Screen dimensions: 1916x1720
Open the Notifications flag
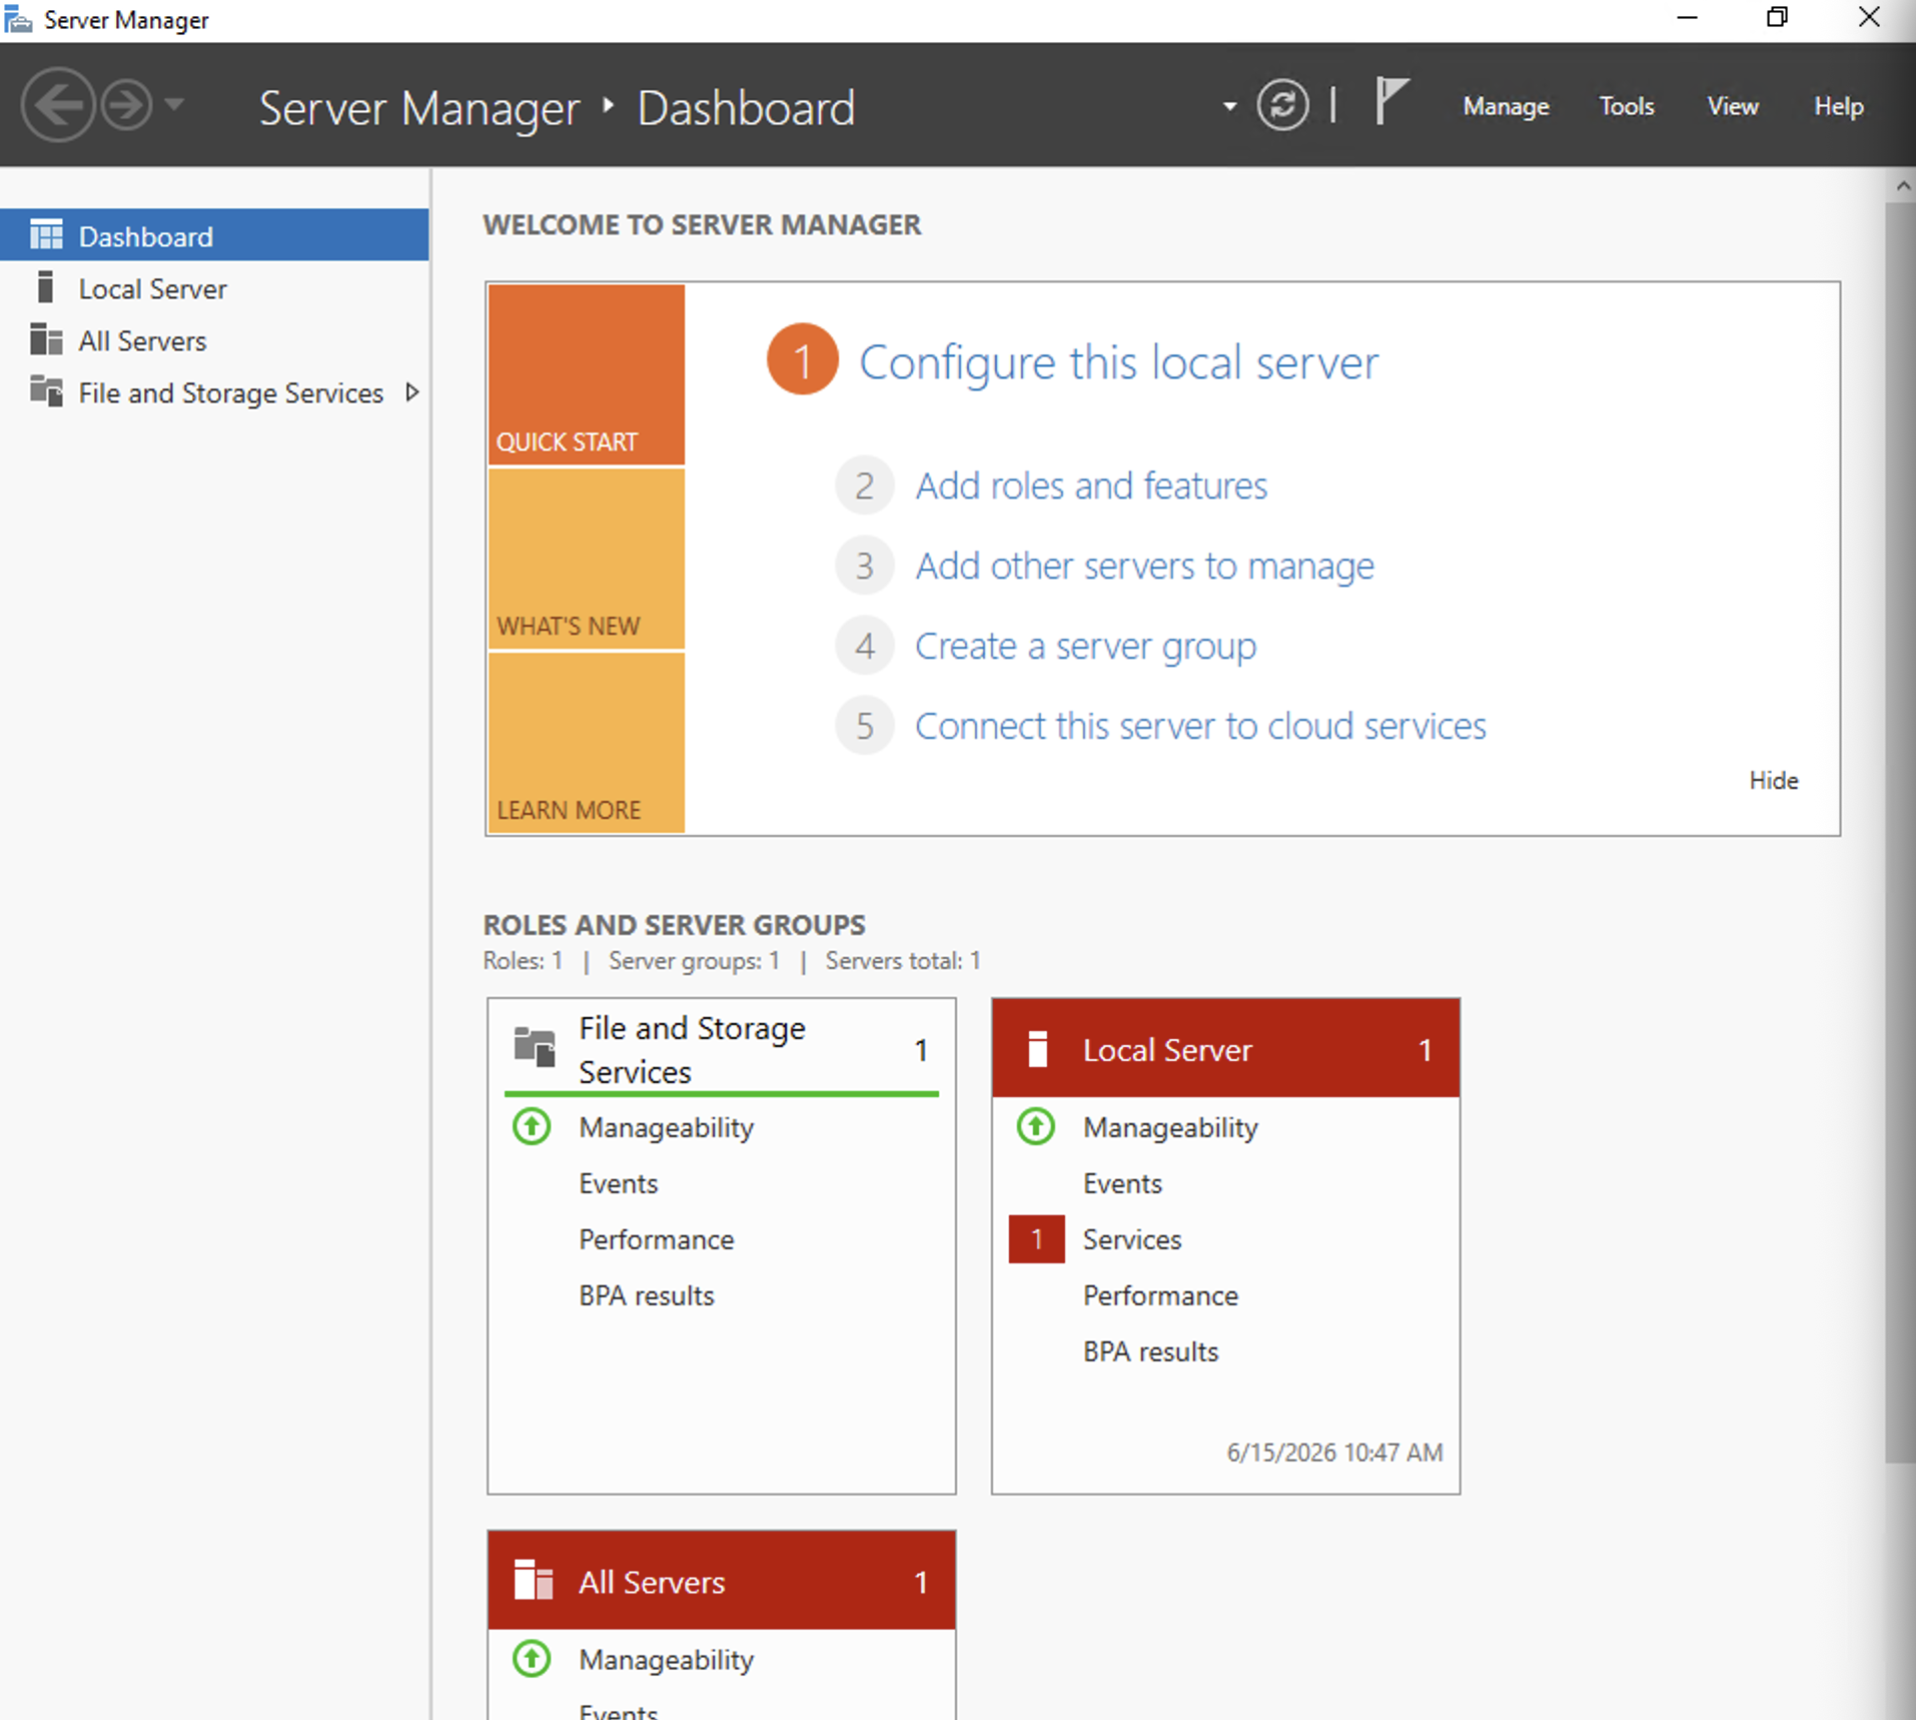pos(1391,102)
